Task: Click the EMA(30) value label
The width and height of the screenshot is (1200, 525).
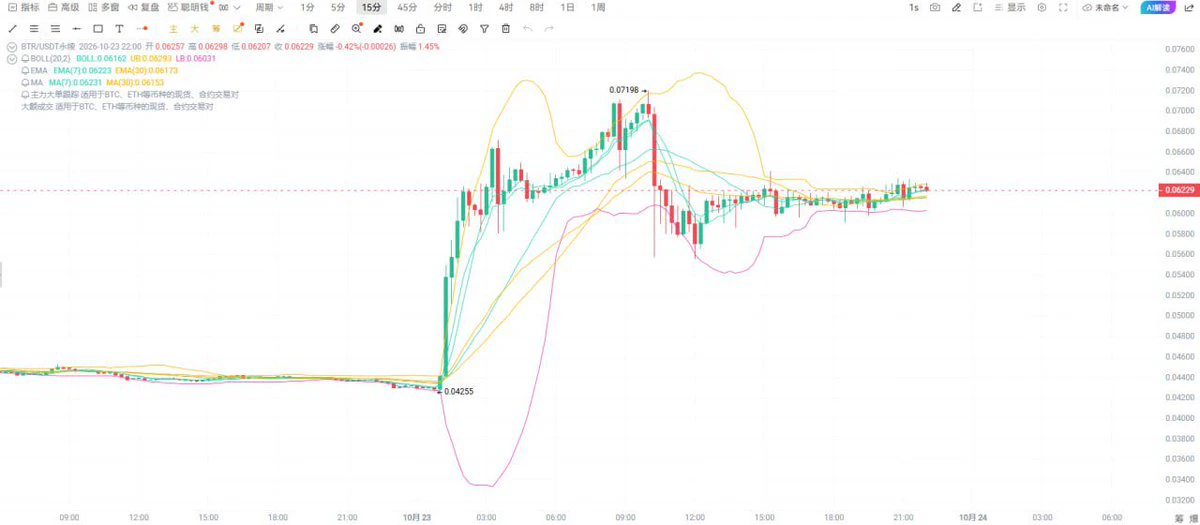Action: point(146,71)
